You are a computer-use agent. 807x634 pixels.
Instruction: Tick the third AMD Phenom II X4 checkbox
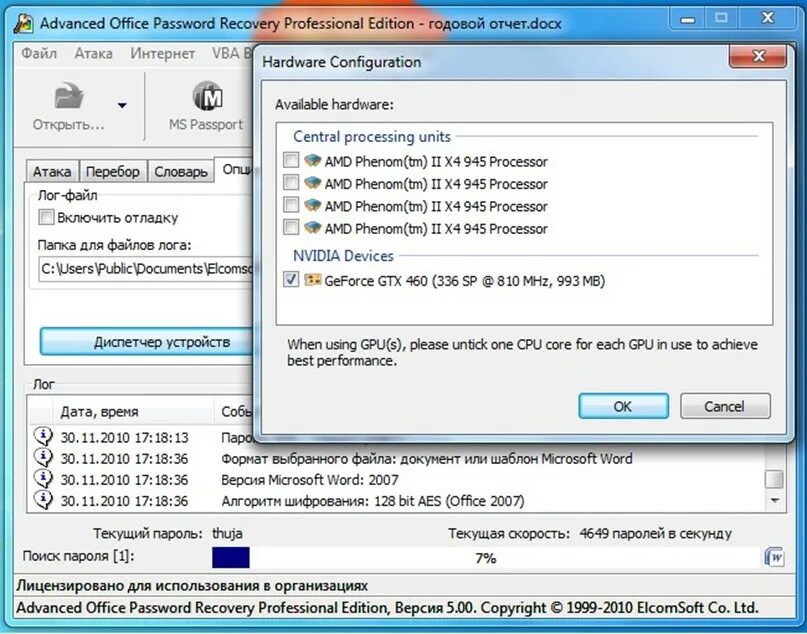coord(291,205)
